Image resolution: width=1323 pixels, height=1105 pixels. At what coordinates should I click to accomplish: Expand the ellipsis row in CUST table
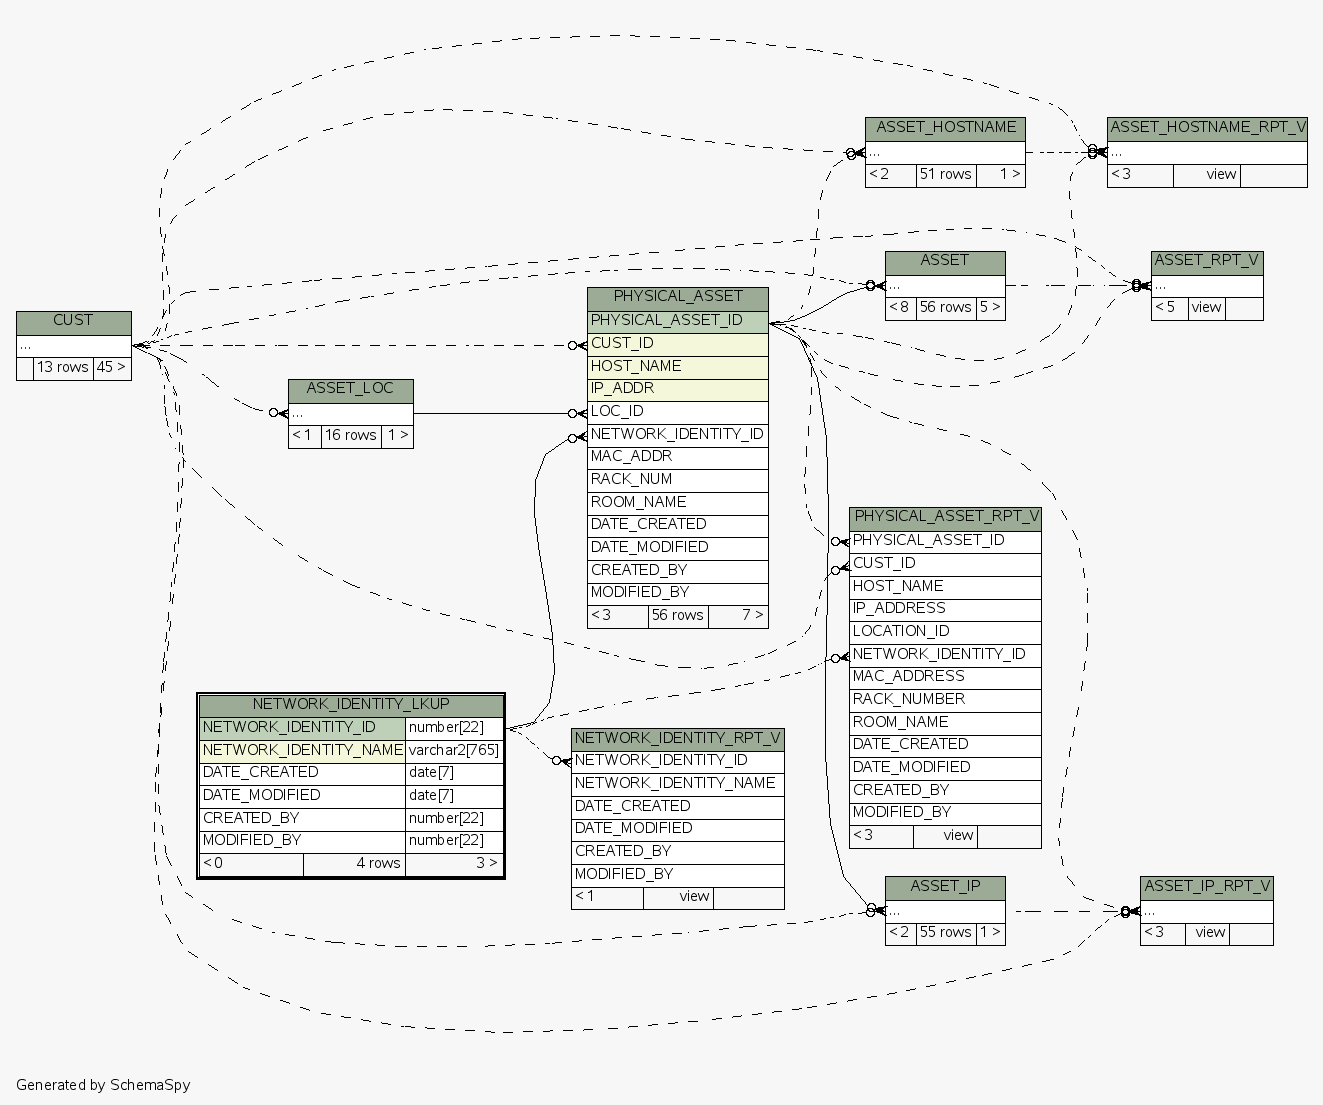click(x=73, y=345)
